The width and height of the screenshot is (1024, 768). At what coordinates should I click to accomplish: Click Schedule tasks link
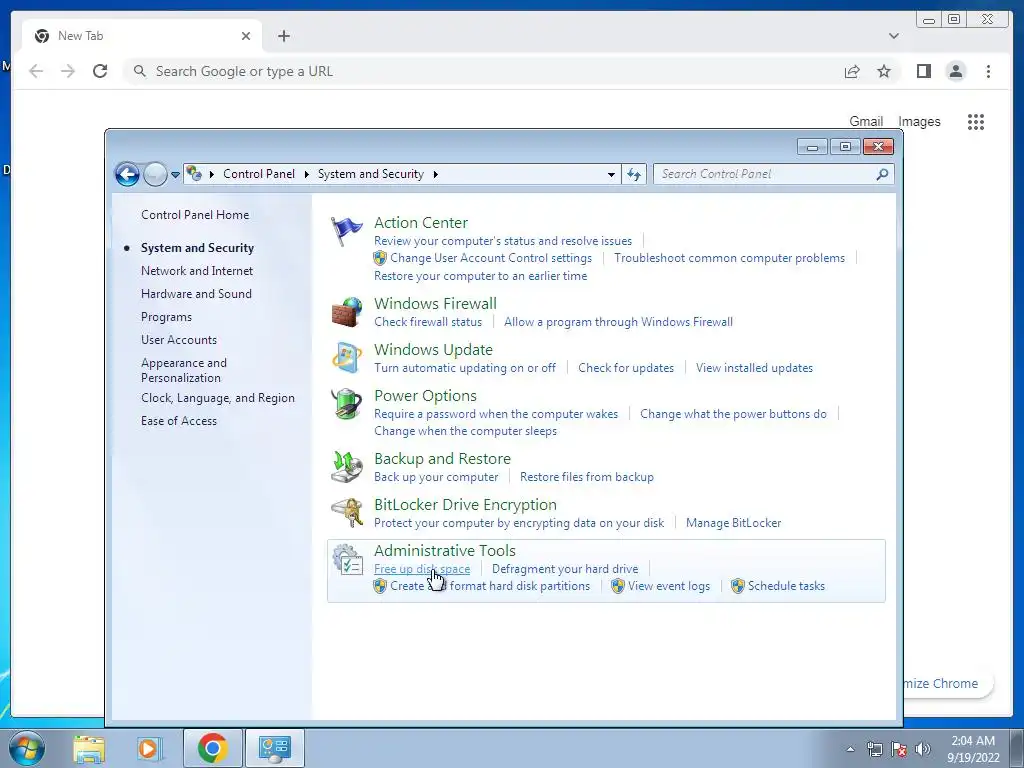pos(786,586)
